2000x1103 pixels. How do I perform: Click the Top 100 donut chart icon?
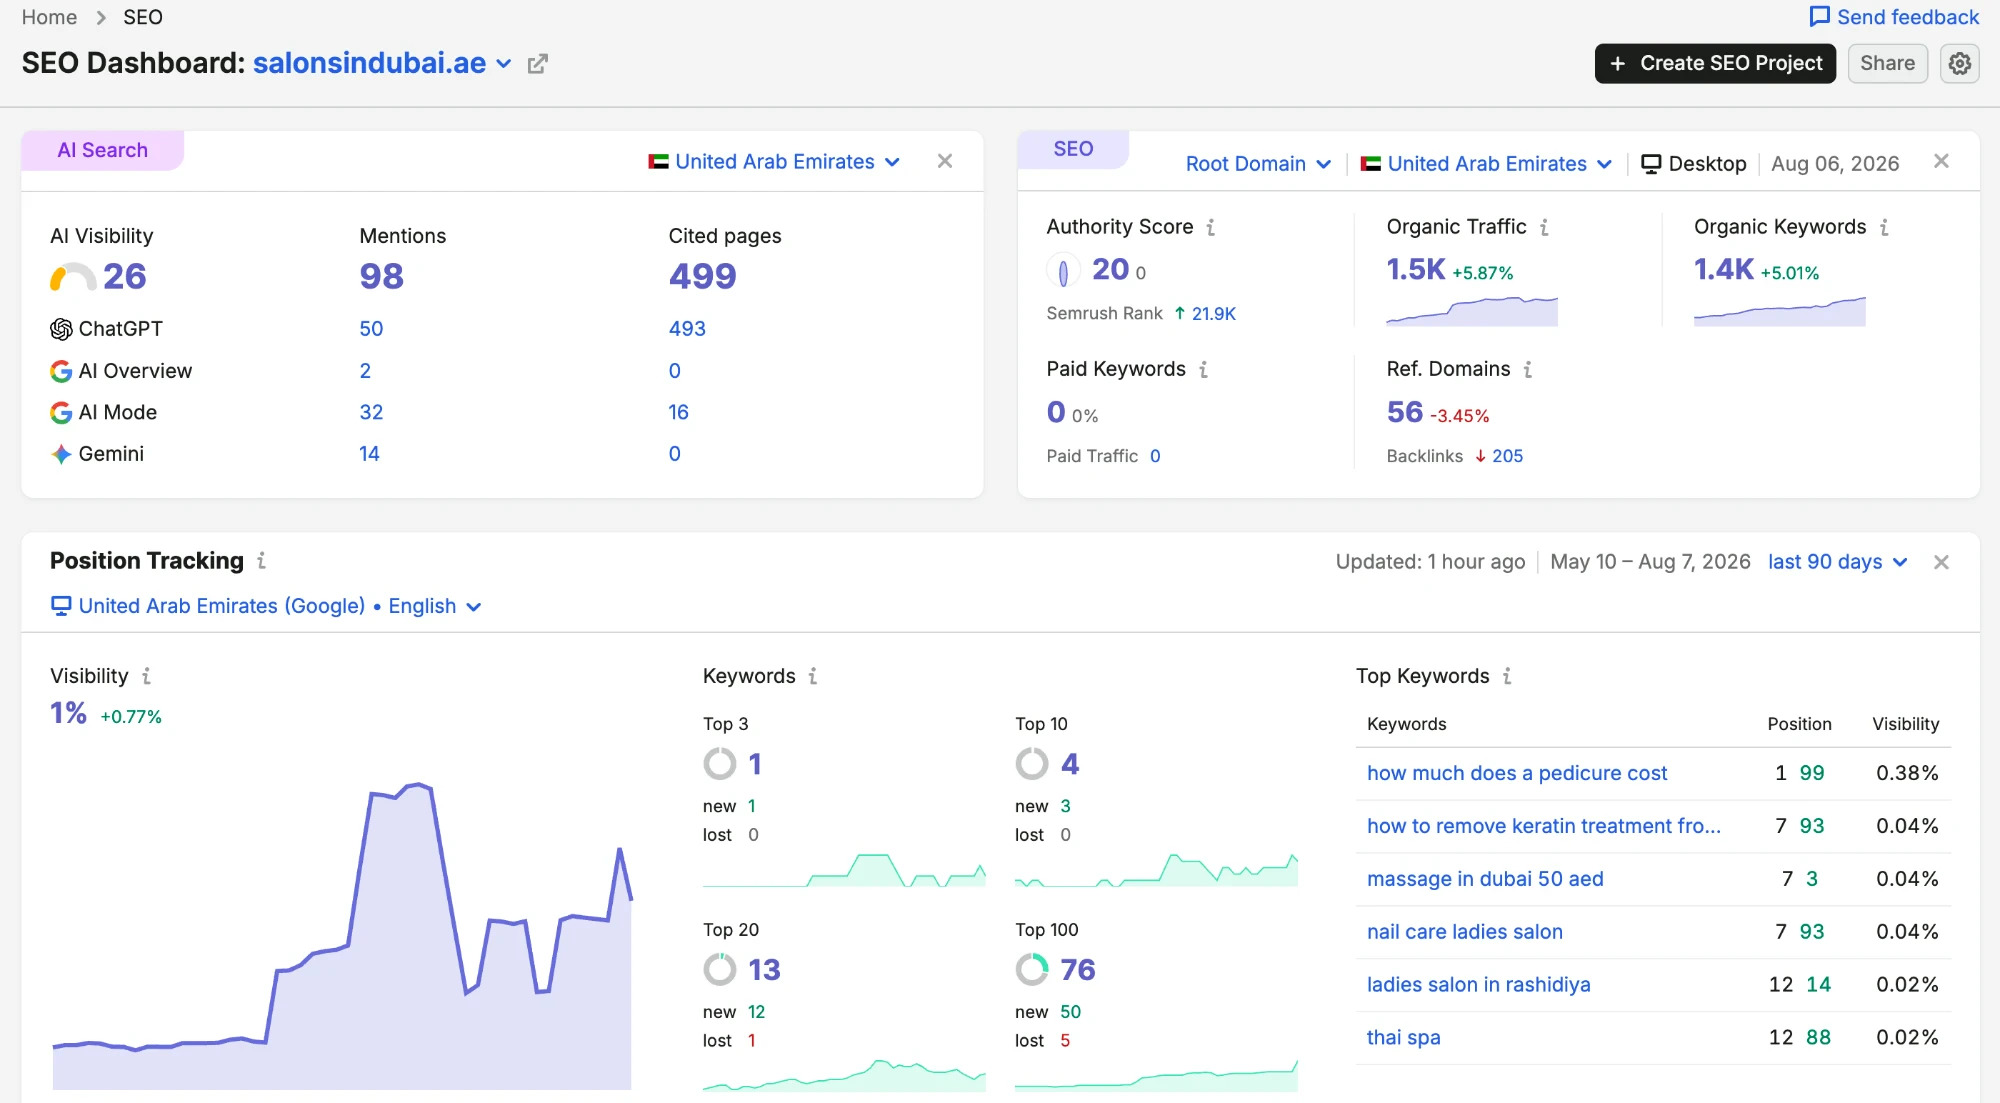click(1032, 969)
